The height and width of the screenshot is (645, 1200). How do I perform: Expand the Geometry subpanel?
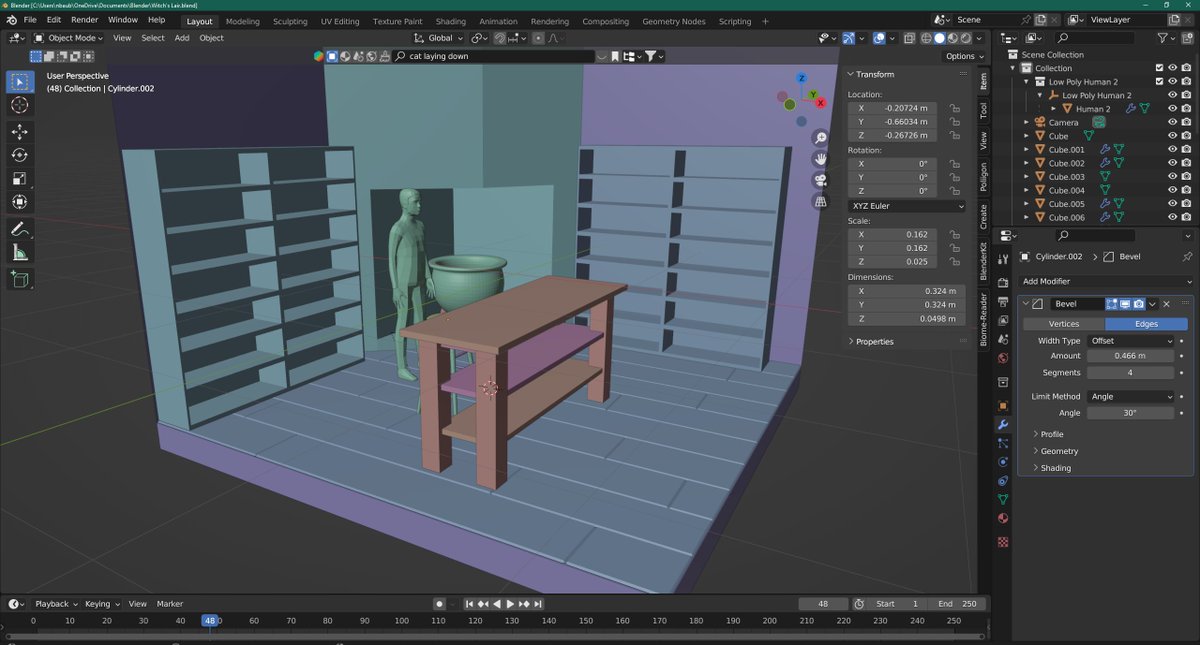pos(1059,451)
